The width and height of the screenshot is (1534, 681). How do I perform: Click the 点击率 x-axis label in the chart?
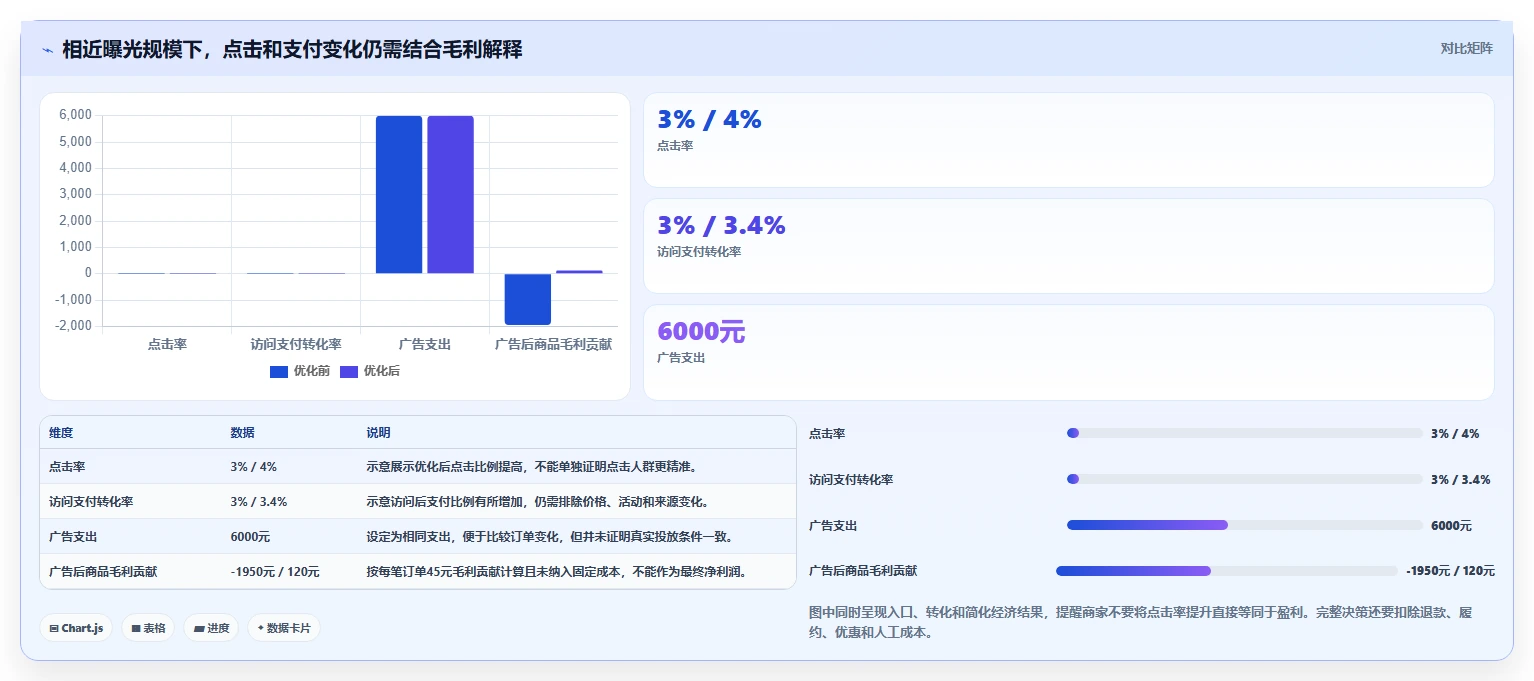167,344
